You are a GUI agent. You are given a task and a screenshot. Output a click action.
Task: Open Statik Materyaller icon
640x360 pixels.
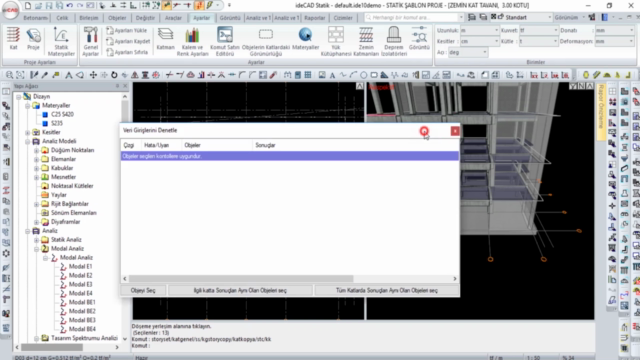coord(61,42)
